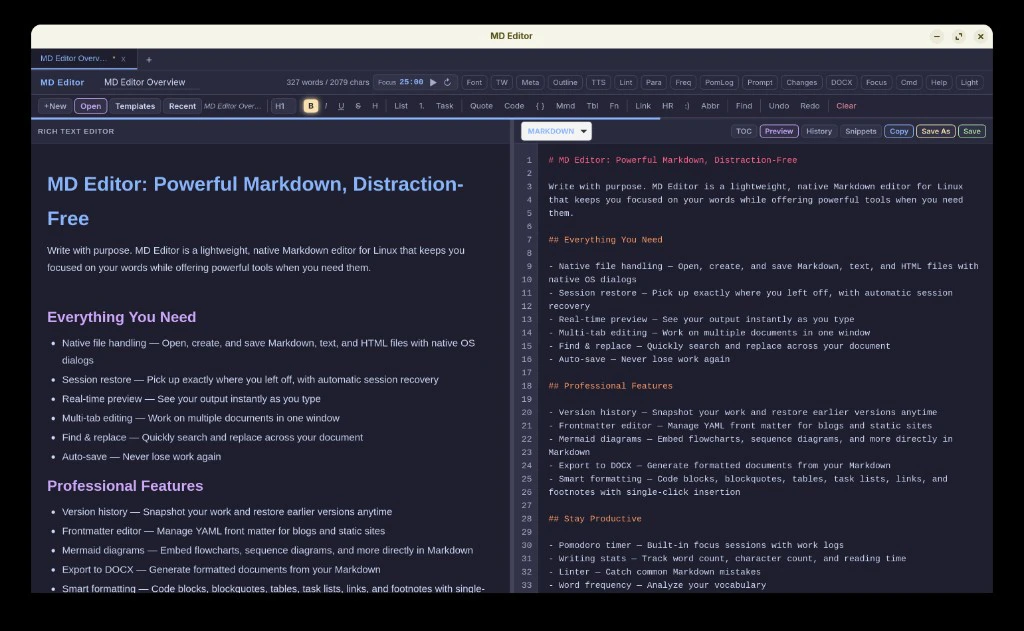Insert Mmd mermaid diagram
1024x631 pixels.
coord(566,106)
